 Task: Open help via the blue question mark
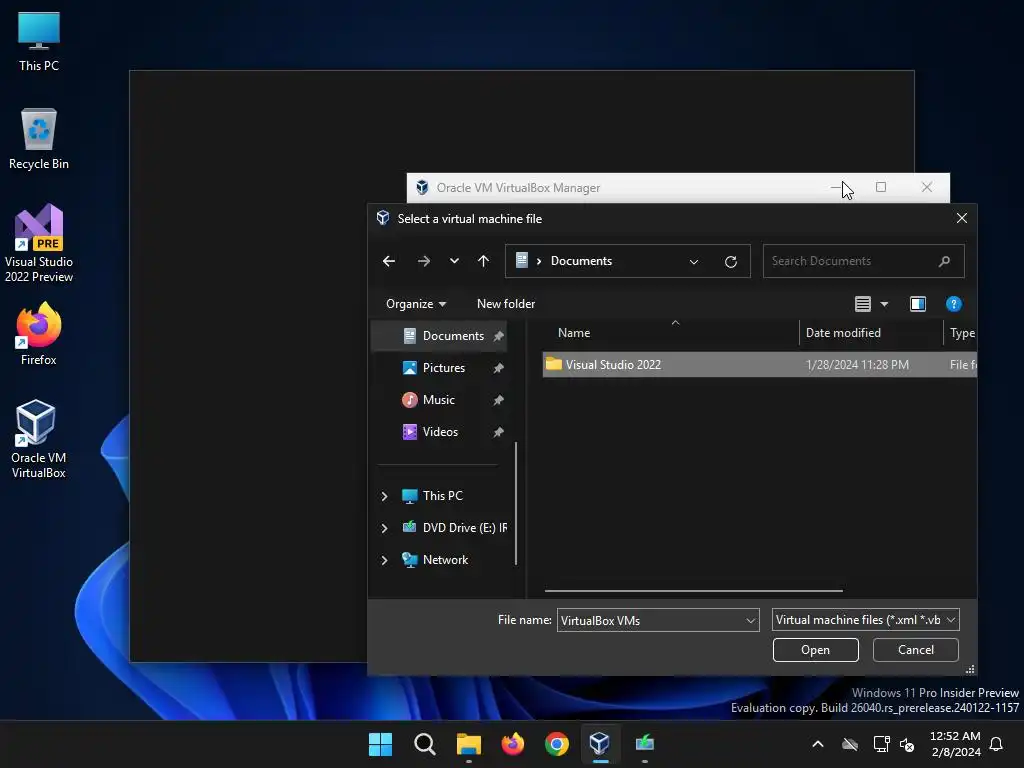pos(953,304)
